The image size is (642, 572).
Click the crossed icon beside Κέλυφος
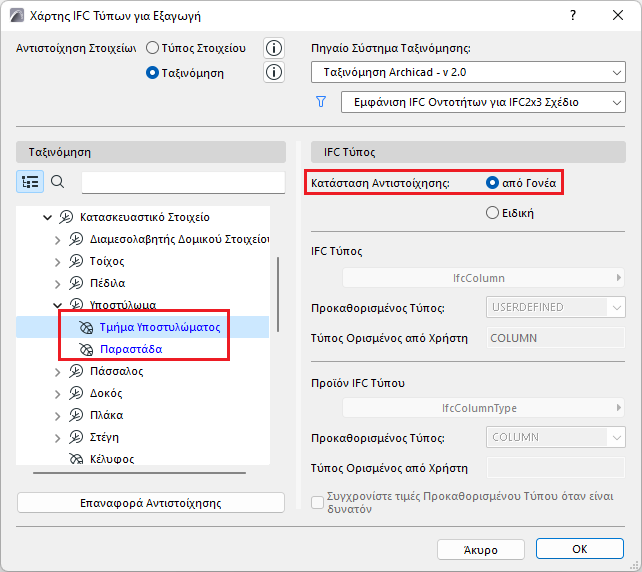76,459
